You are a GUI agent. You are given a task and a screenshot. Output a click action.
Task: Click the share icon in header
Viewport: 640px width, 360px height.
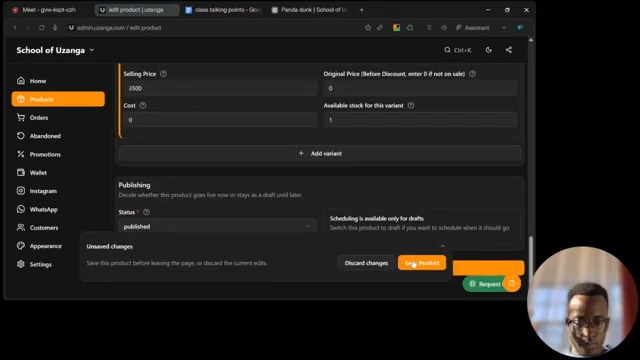[x=509, y=50]
